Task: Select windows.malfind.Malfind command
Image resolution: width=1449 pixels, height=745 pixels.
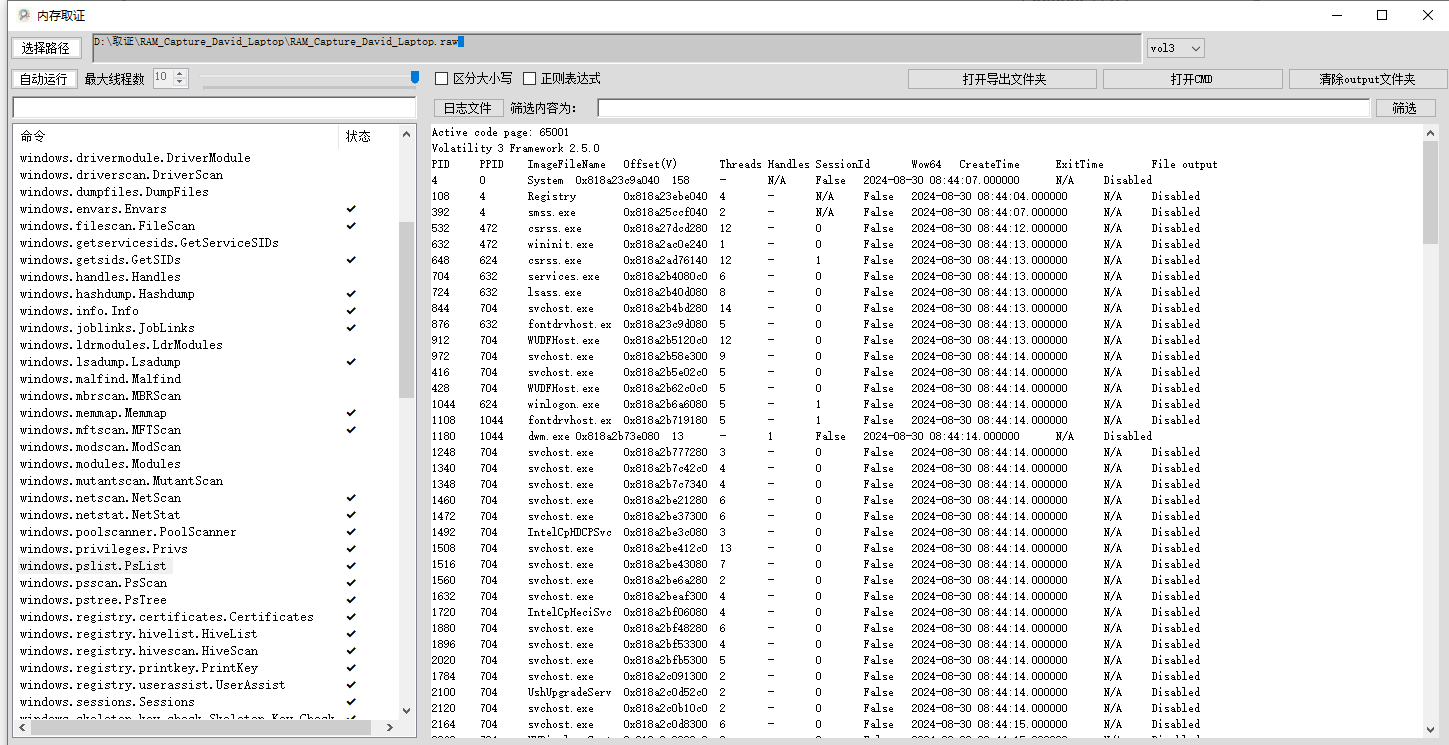Action: (x=100, y=379)
